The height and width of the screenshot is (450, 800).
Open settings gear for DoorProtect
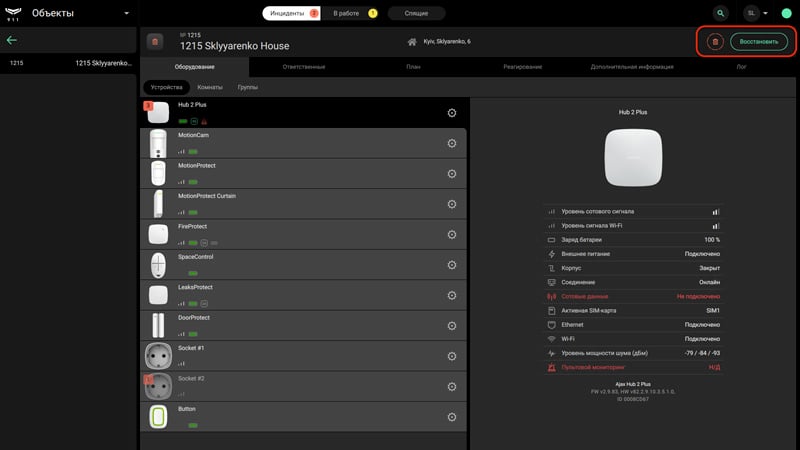coord(452,326)
